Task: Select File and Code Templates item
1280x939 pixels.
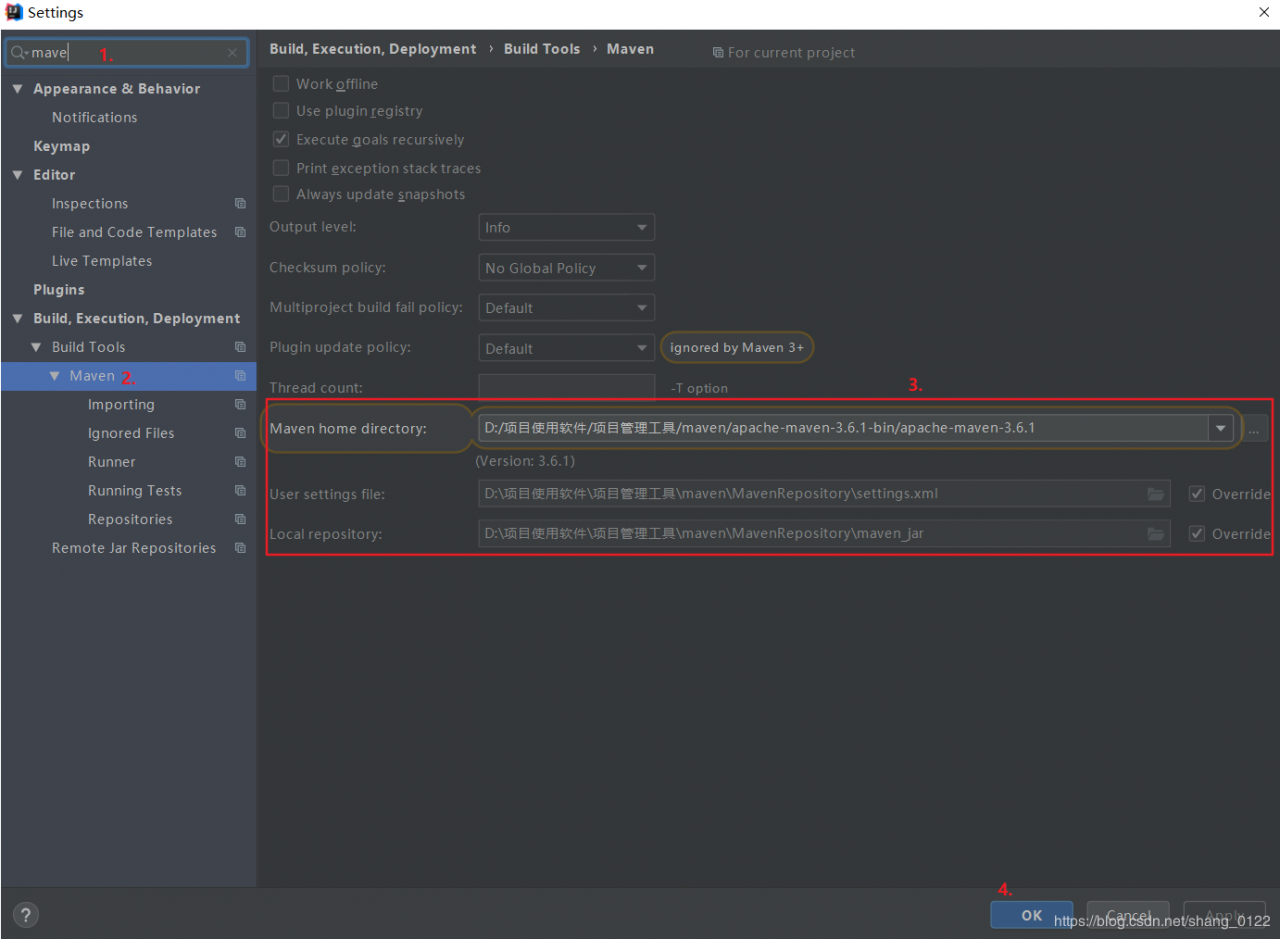Action: click(134, 232)
